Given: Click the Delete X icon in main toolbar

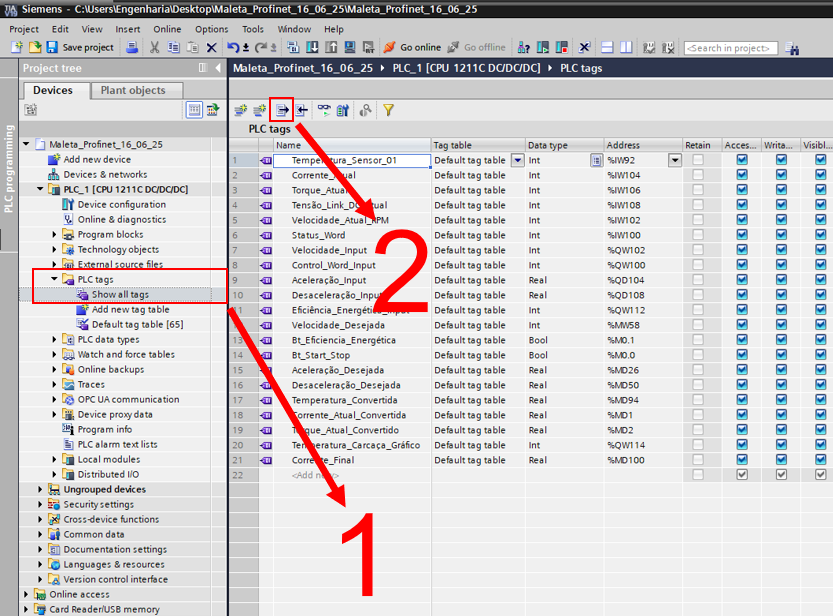Looking at the screenshot, I should coord(211,47).
